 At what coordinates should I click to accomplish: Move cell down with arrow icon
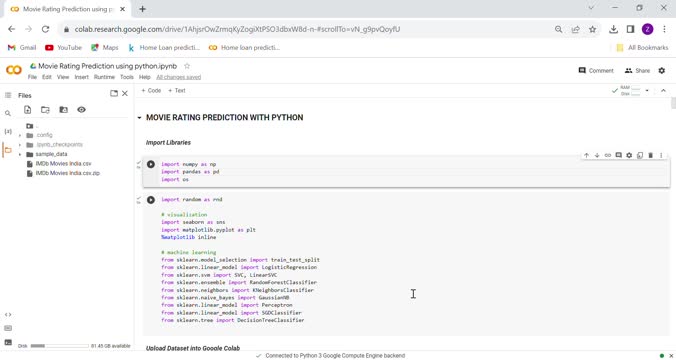(597, 155)
